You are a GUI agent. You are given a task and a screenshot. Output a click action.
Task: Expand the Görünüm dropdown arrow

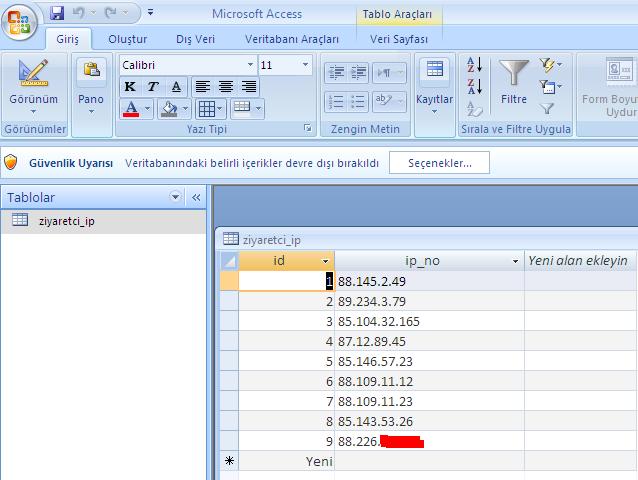33,111
